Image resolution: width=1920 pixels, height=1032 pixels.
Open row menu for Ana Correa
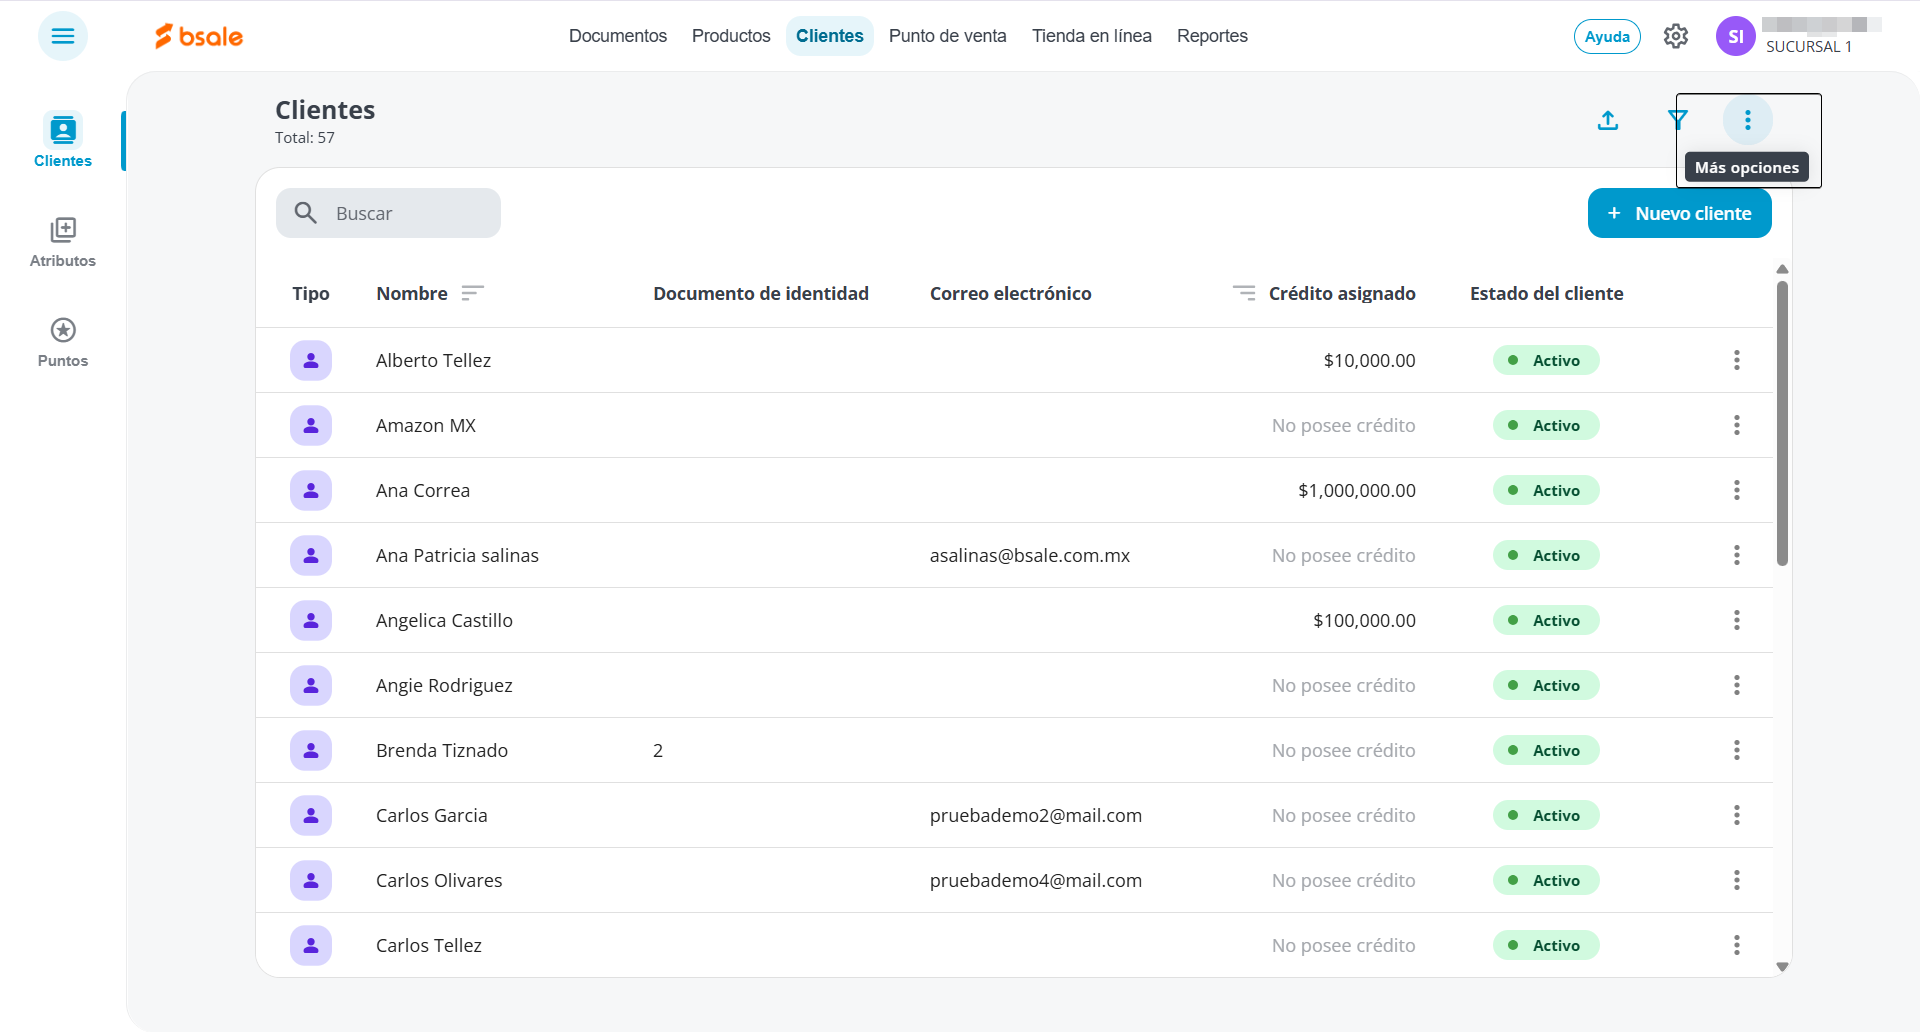point(1737,490)
